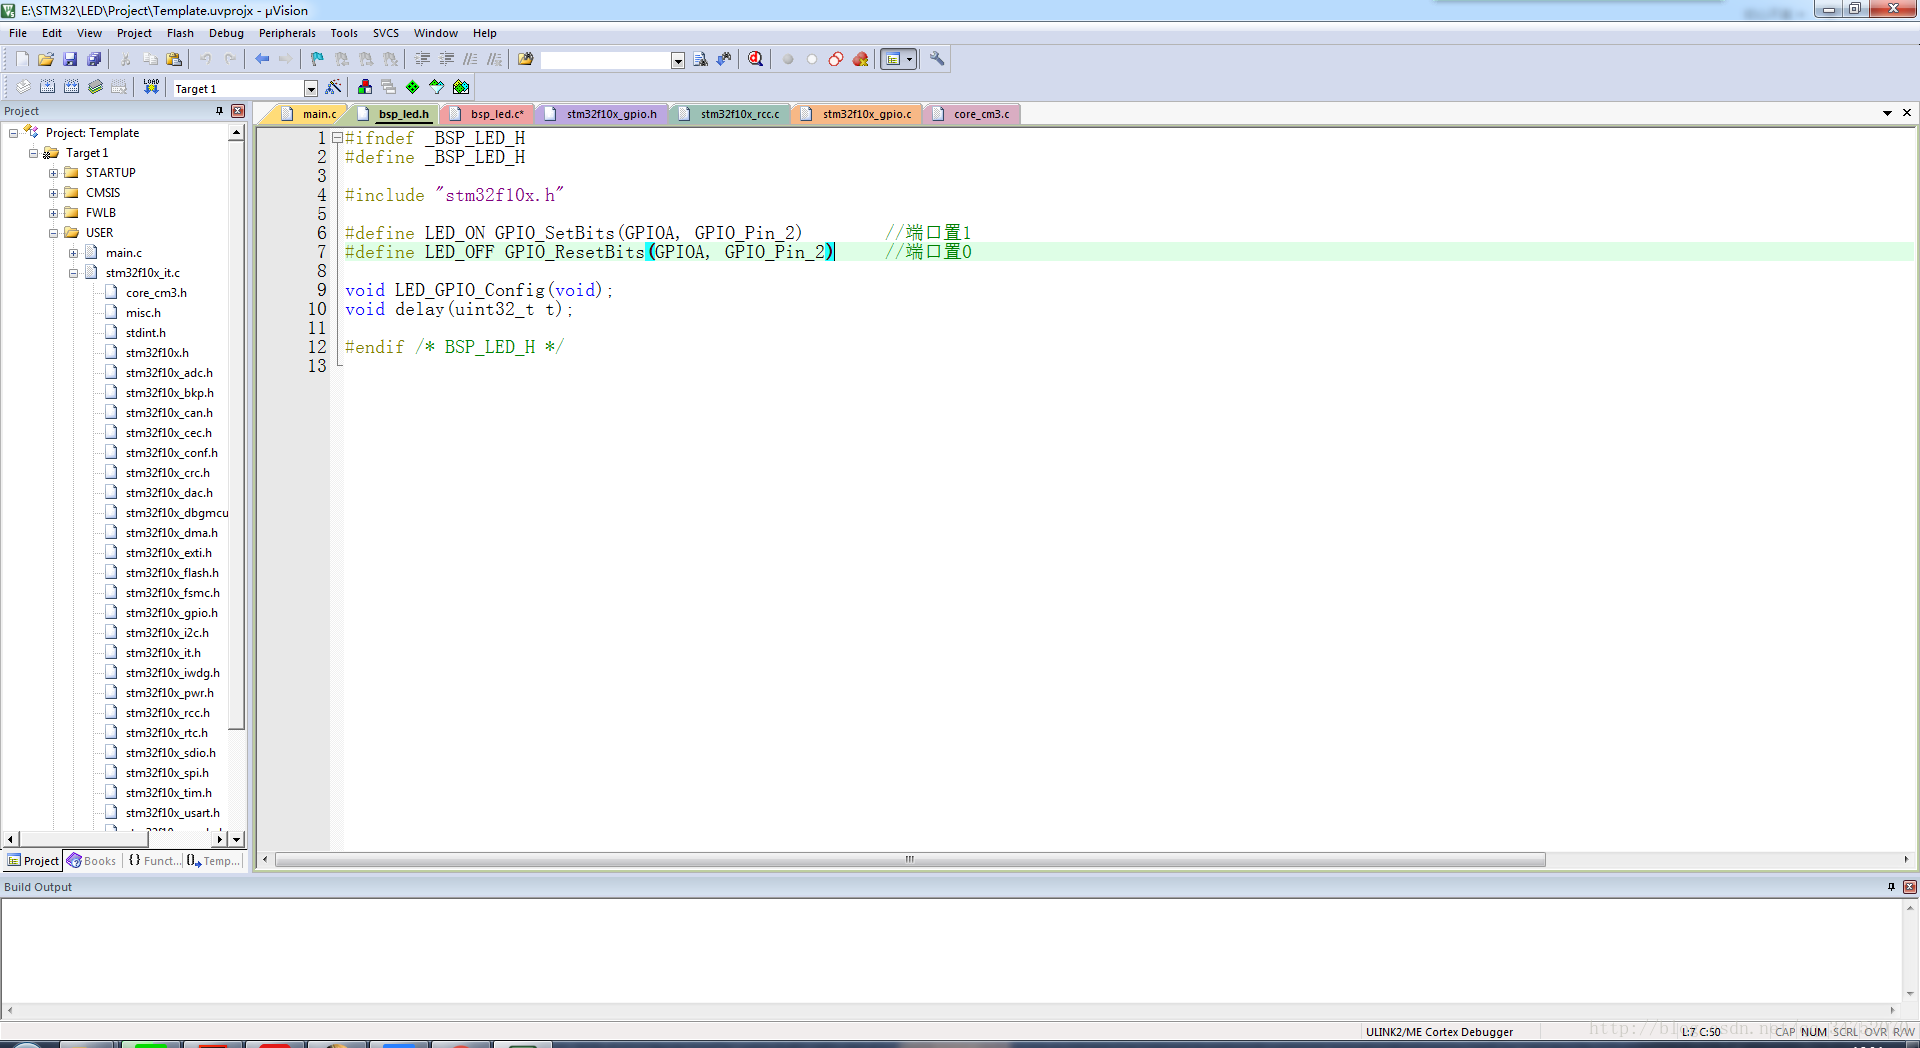Collapse the stm32f10x_it.c dependency list

click(x=74, y=273)
